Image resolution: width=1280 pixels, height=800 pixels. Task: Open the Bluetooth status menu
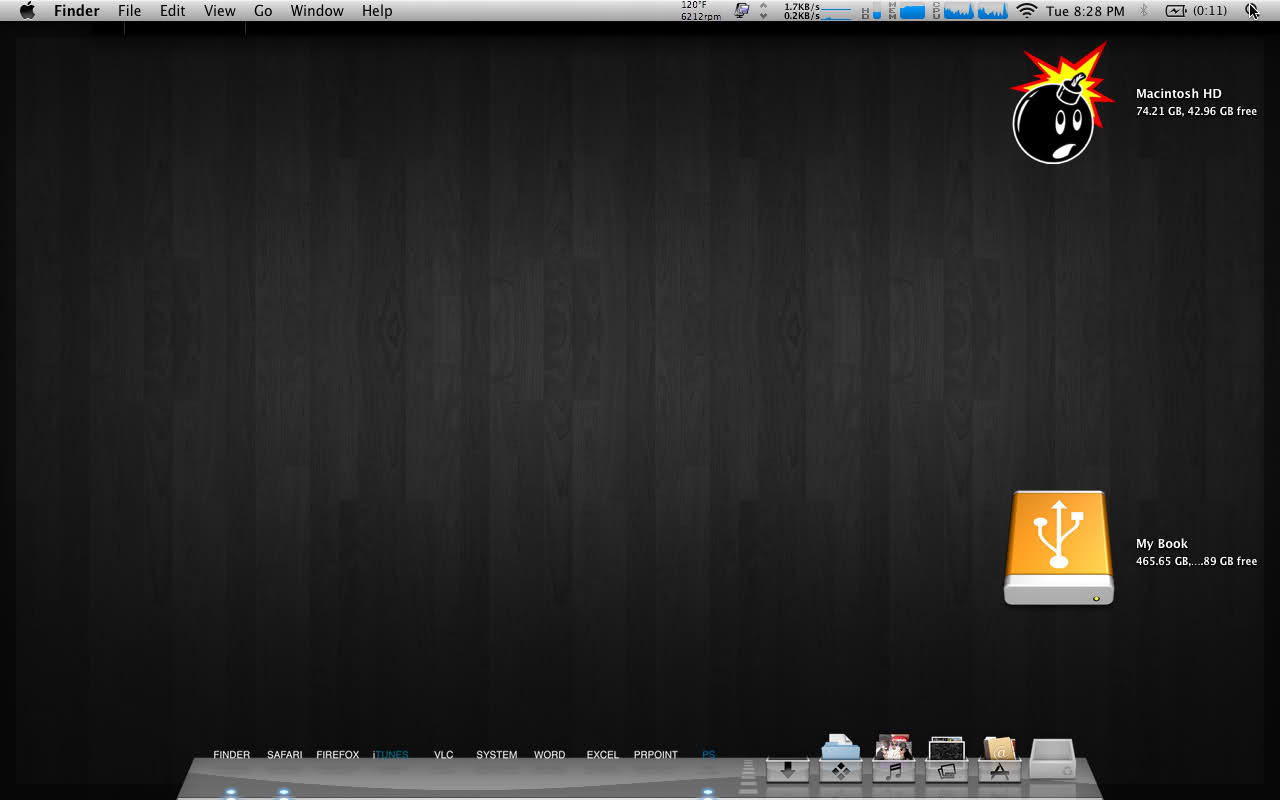pos(1144,11)
